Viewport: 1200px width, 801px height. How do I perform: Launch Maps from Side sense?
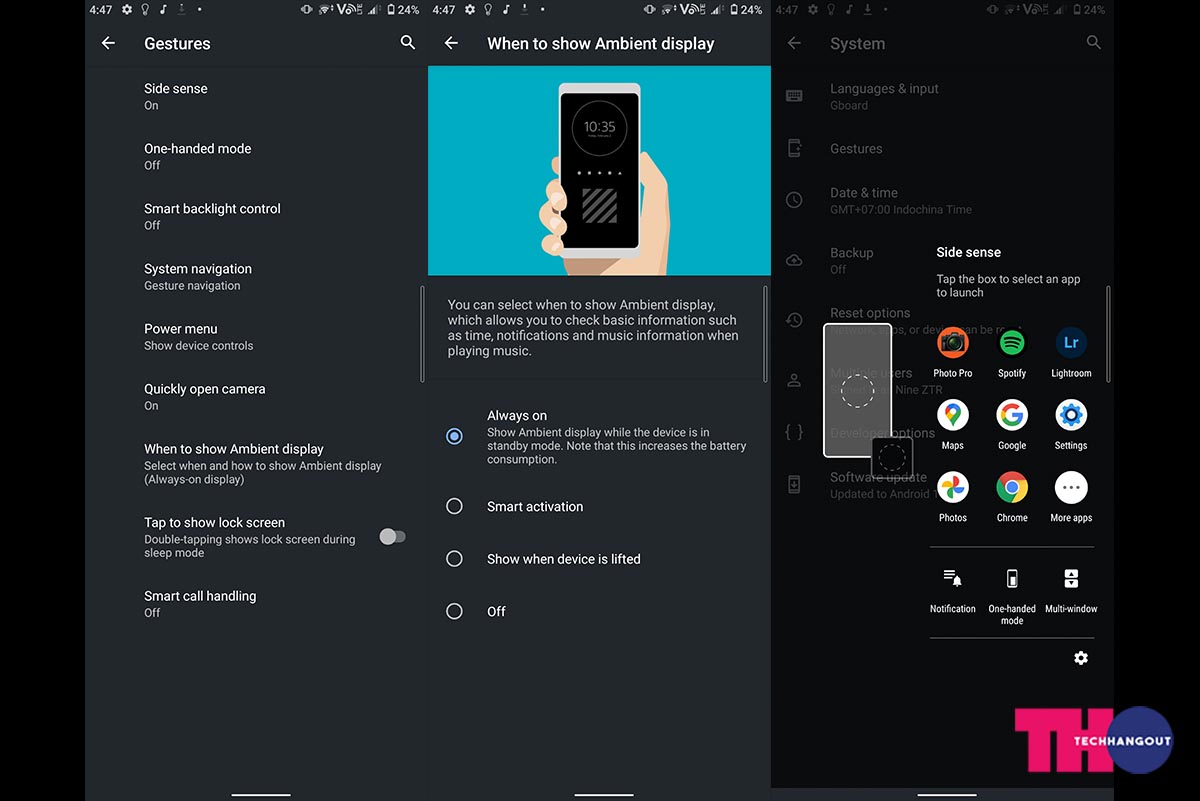[x=952, y=425]
